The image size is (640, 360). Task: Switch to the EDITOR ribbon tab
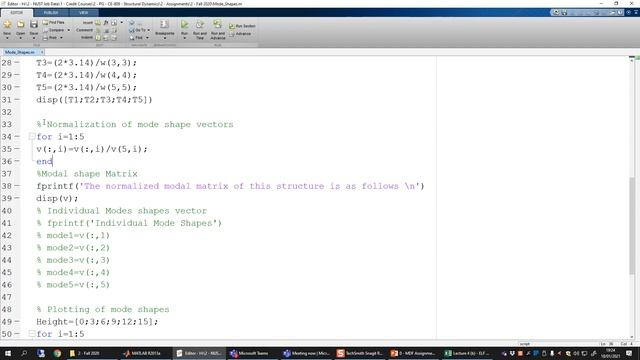17,13
